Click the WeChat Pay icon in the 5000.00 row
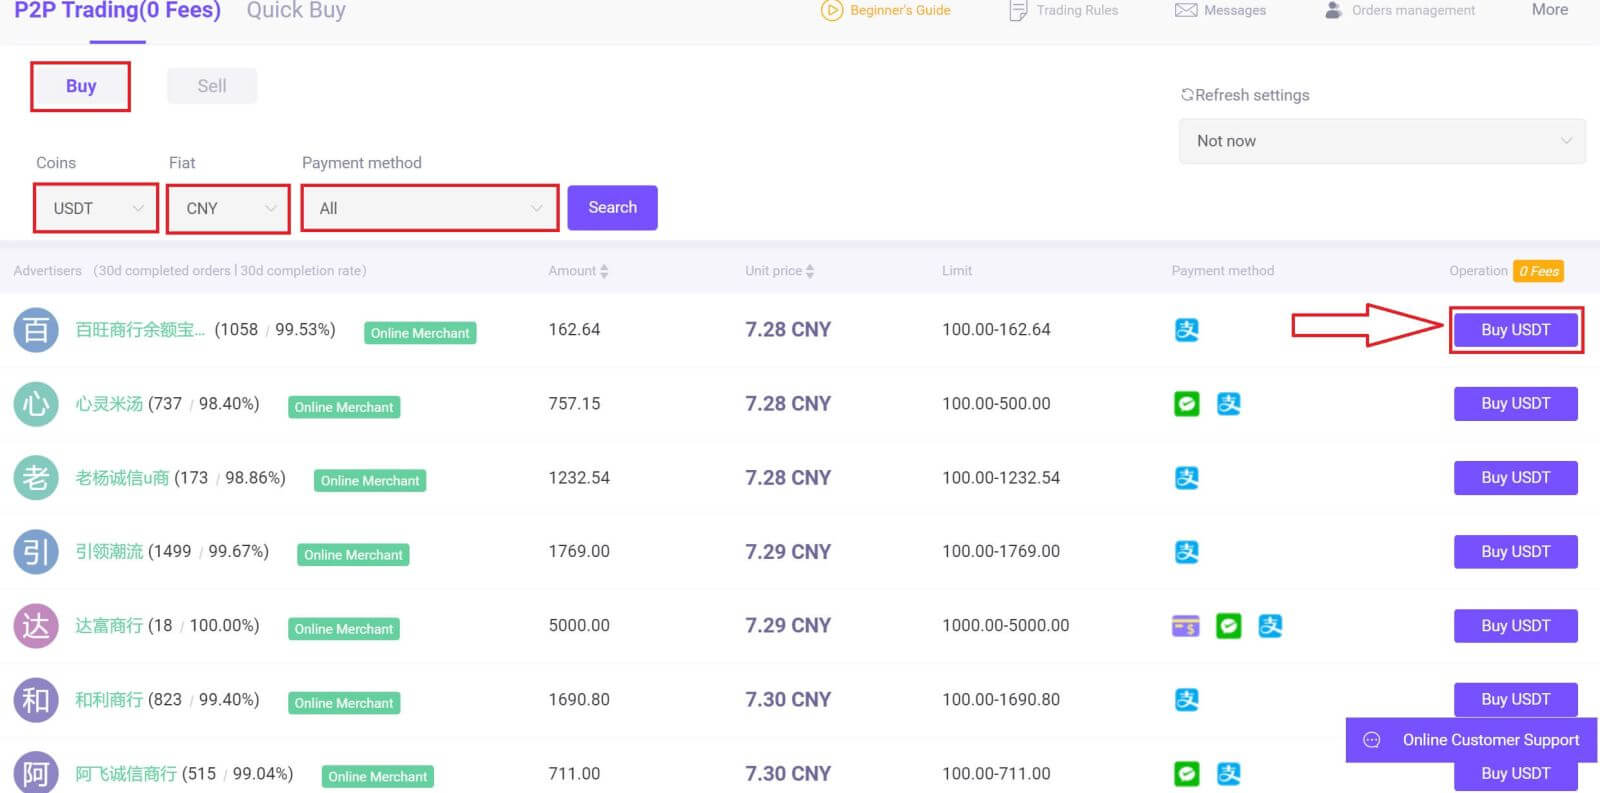 click(1228, 626)
